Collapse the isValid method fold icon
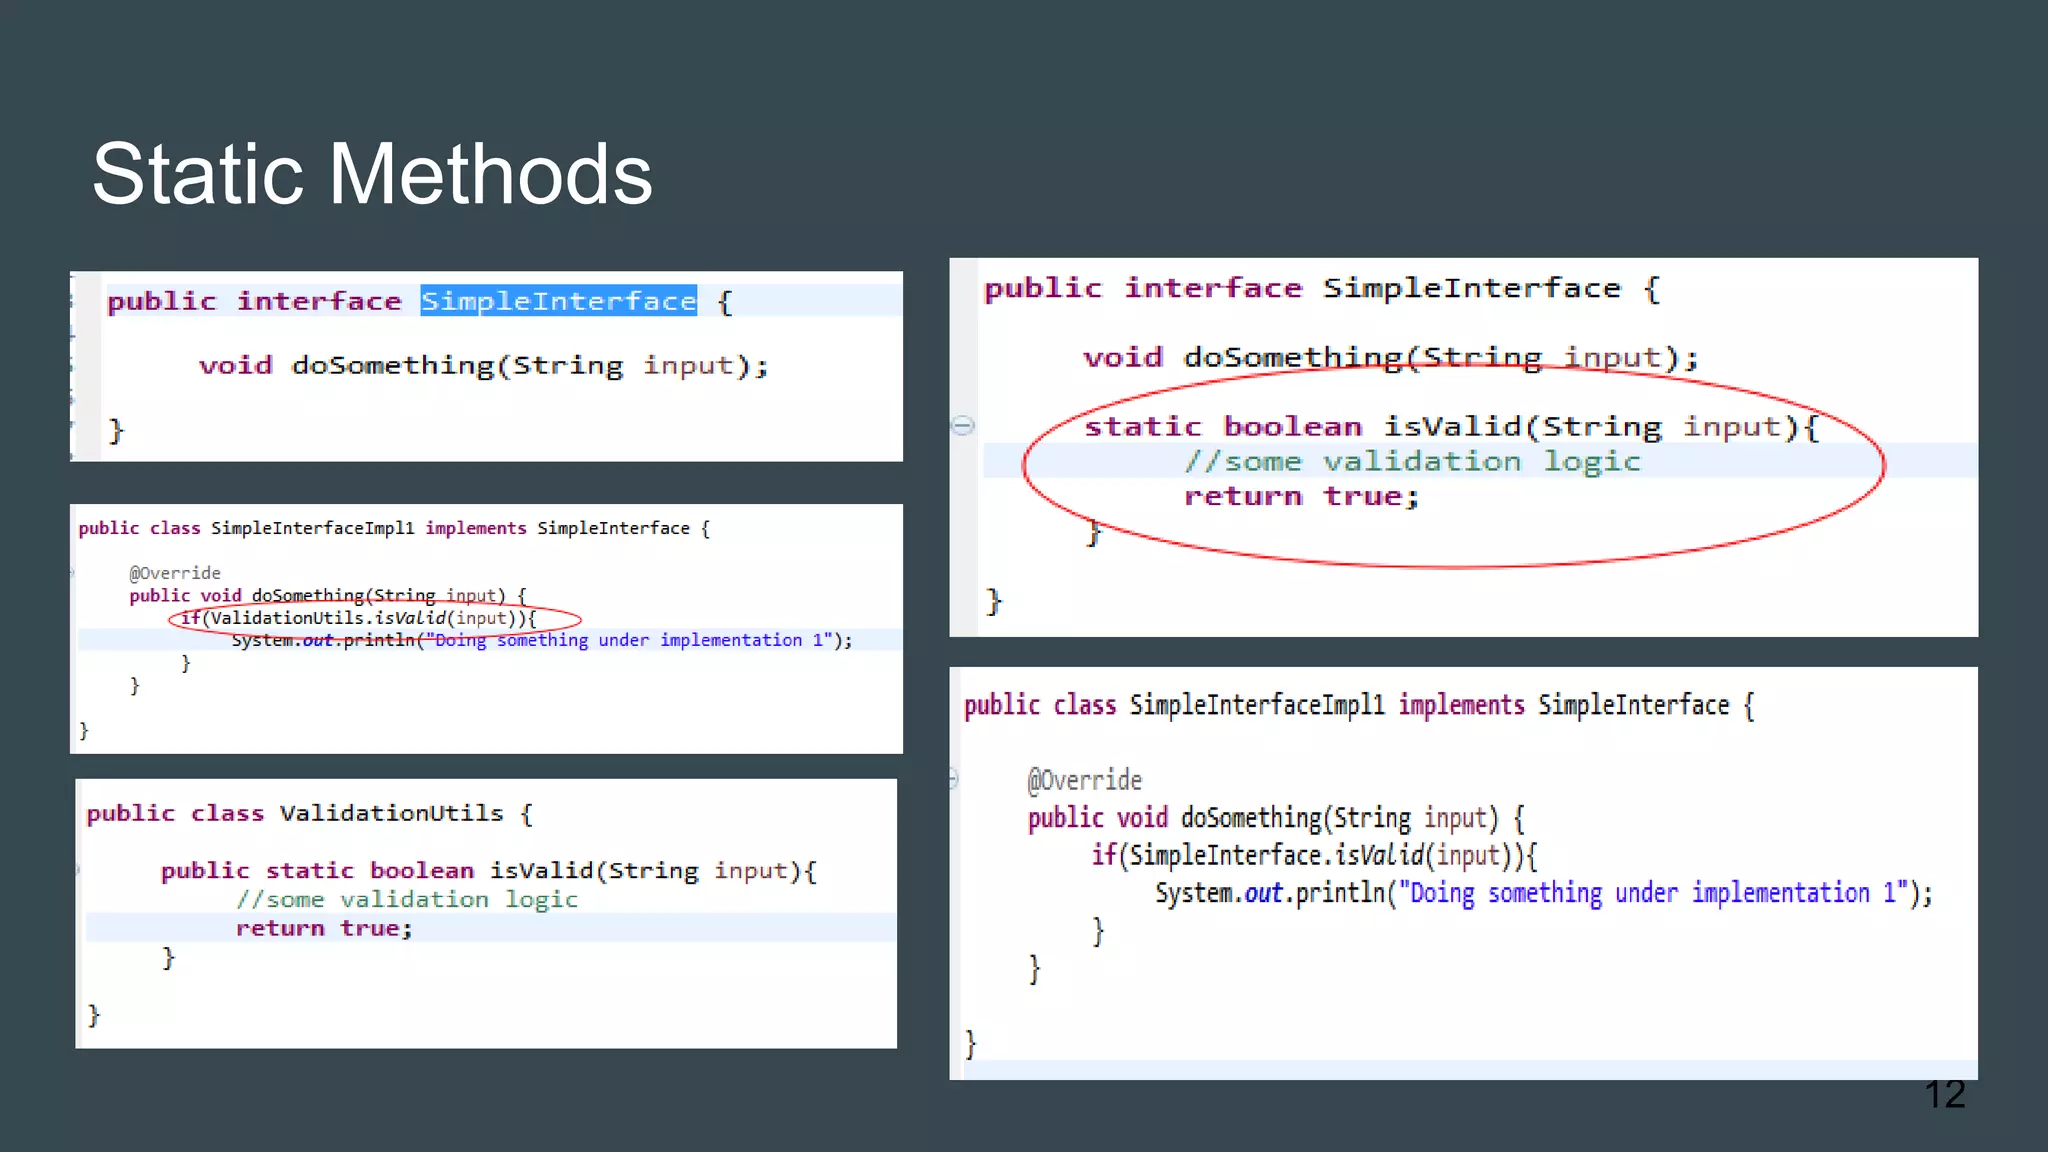Image resolution: width=2048 pixels, height=1152 pixels. coord(962,426)
